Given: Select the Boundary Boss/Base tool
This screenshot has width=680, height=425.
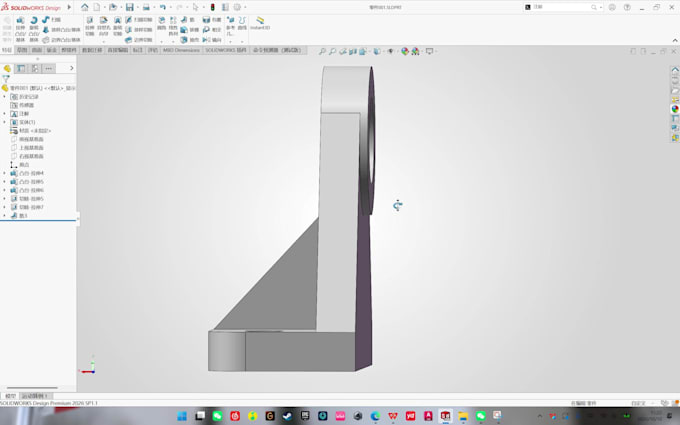Looking at the screenshot, I should [61, 40].
